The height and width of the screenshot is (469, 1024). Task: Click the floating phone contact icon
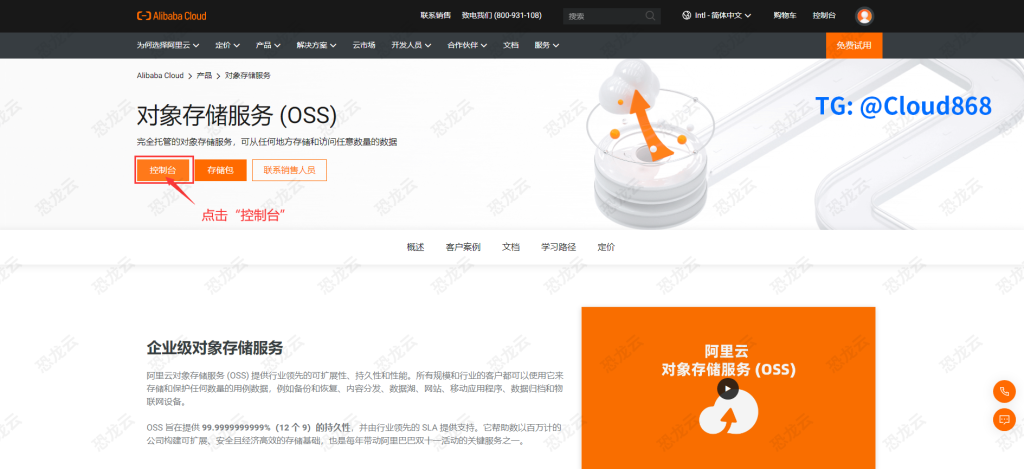(1004, 391)
